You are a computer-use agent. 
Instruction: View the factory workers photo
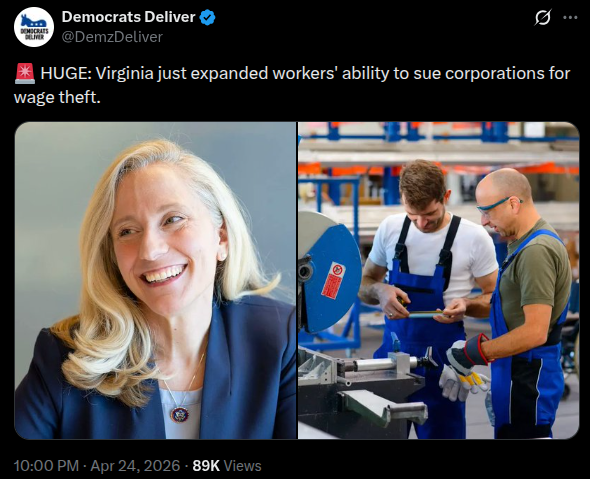[439, 280]
